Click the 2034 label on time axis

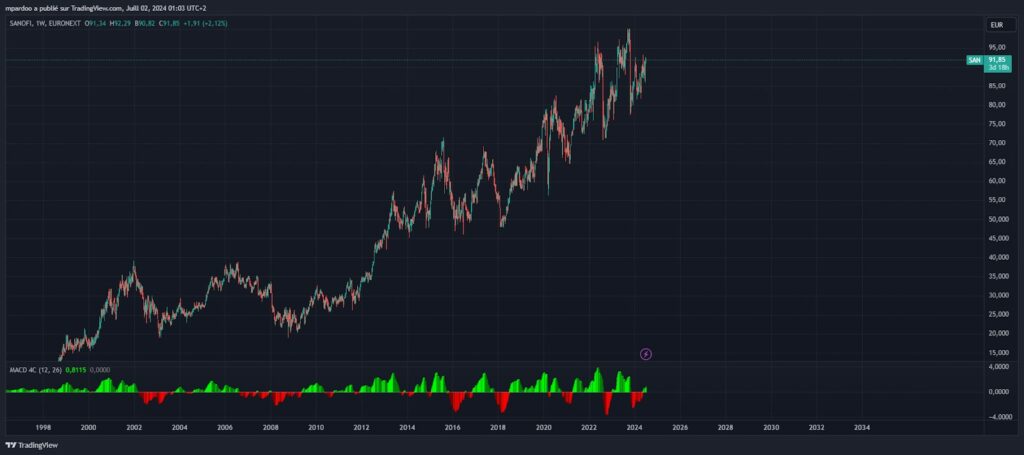tap(862, 427)
